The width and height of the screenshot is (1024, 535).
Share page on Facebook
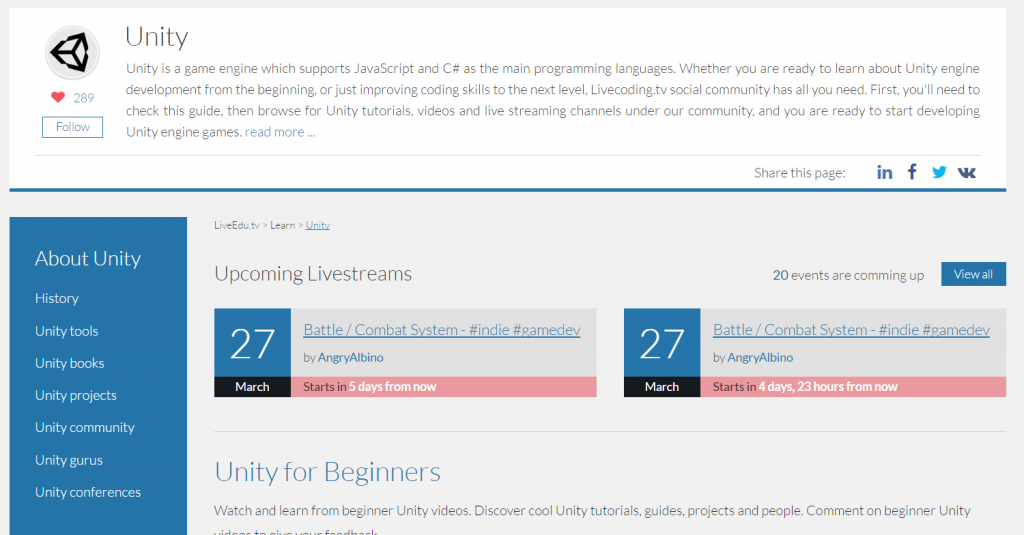tap(912, 172)
